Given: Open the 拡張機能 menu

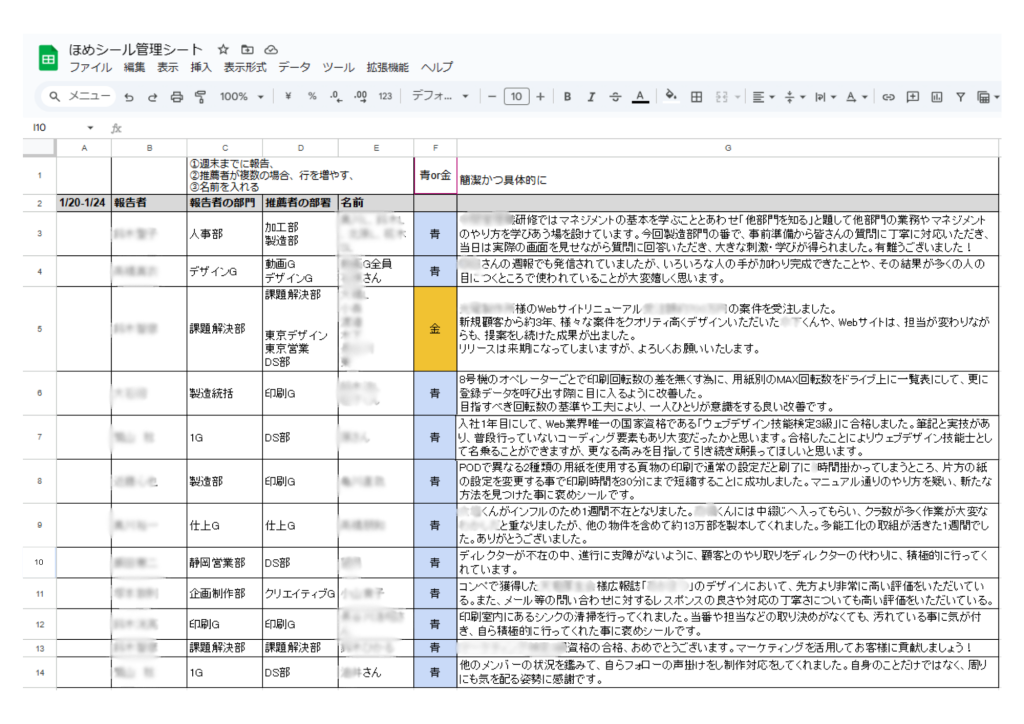Looking at the screenshot, I should (387, 67).
